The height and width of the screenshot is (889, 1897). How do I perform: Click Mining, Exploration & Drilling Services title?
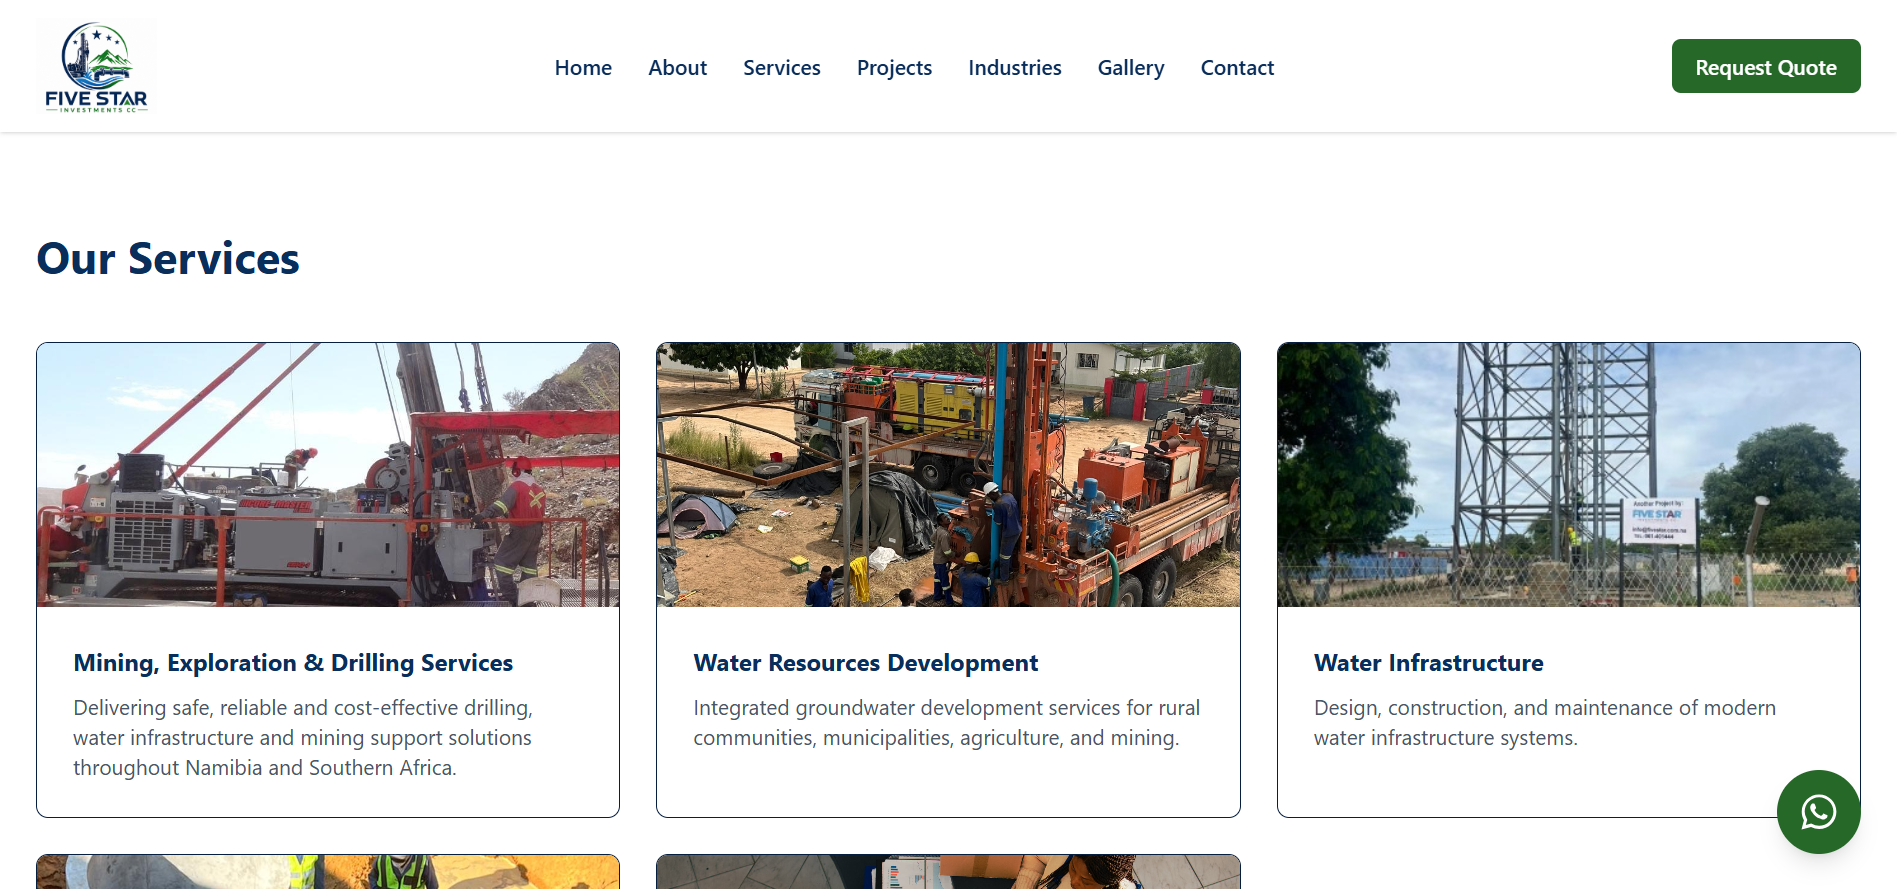pos(293,663)
